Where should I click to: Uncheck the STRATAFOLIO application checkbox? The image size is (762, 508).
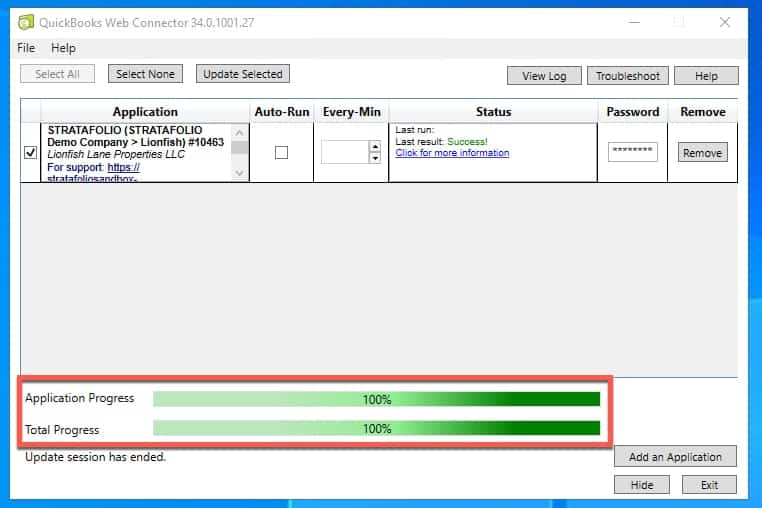30,153
